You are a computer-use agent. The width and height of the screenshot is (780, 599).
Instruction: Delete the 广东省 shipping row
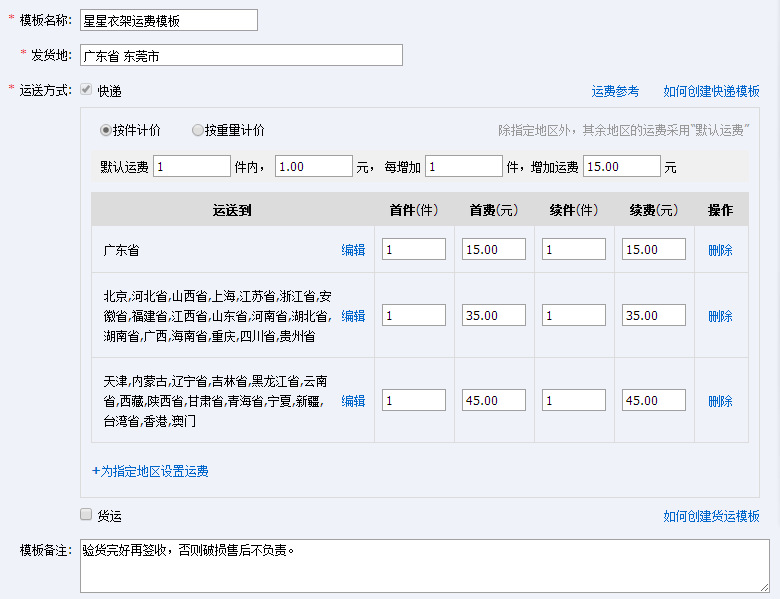(720, 250)
